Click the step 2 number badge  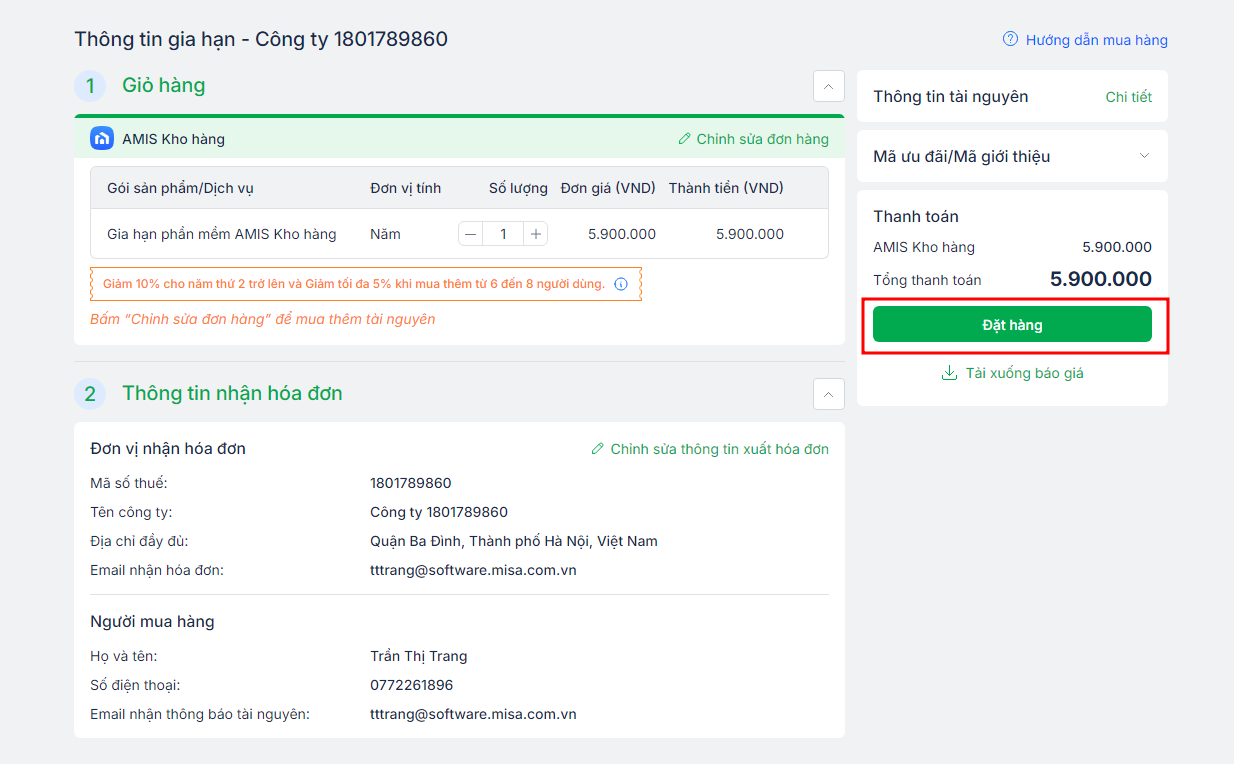pyautogui.click(x=90, y=394)
